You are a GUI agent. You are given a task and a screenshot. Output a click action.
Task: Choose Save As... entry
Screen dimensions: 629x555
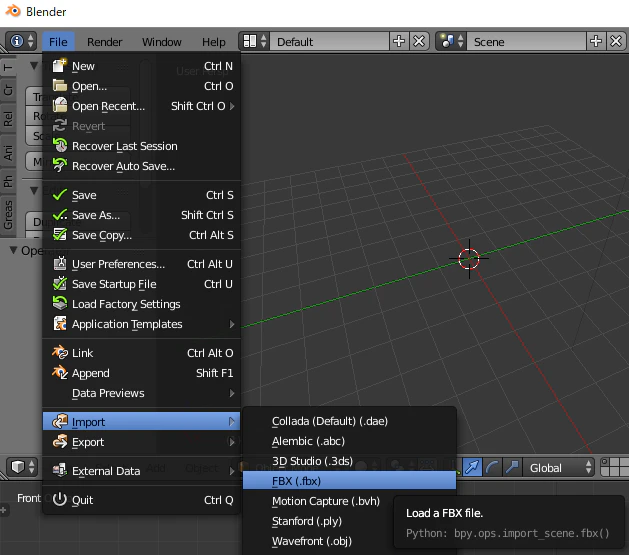142,215
